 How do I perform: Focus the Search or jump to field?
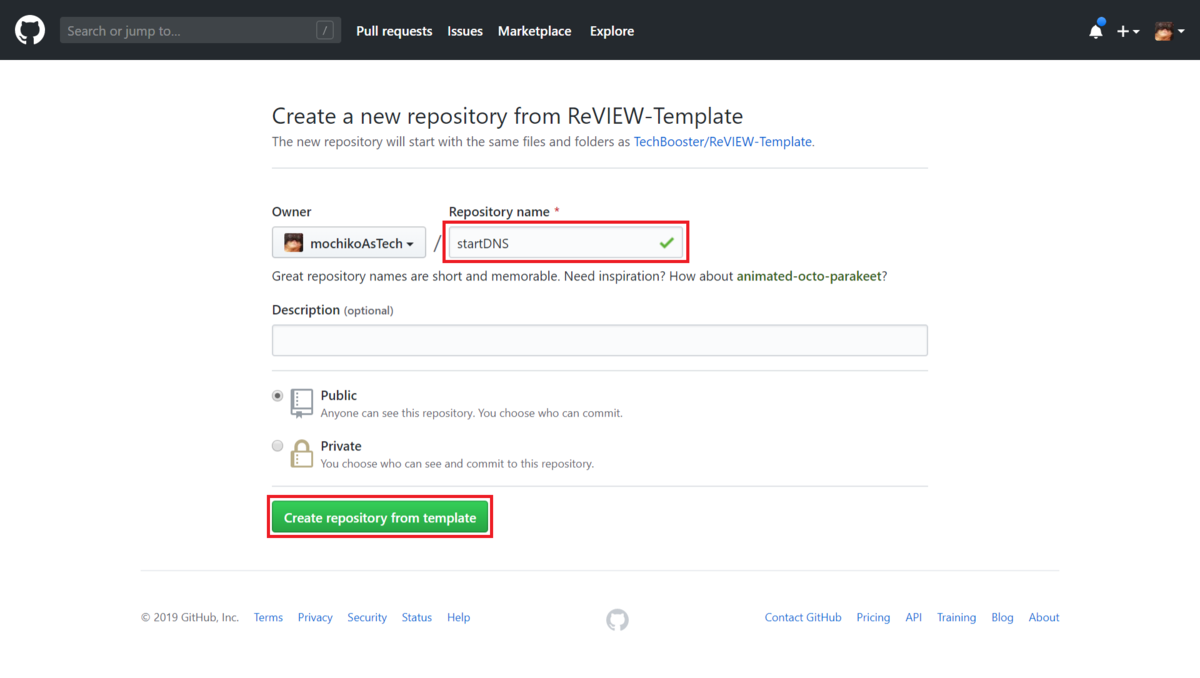click(x=200, y=30)
